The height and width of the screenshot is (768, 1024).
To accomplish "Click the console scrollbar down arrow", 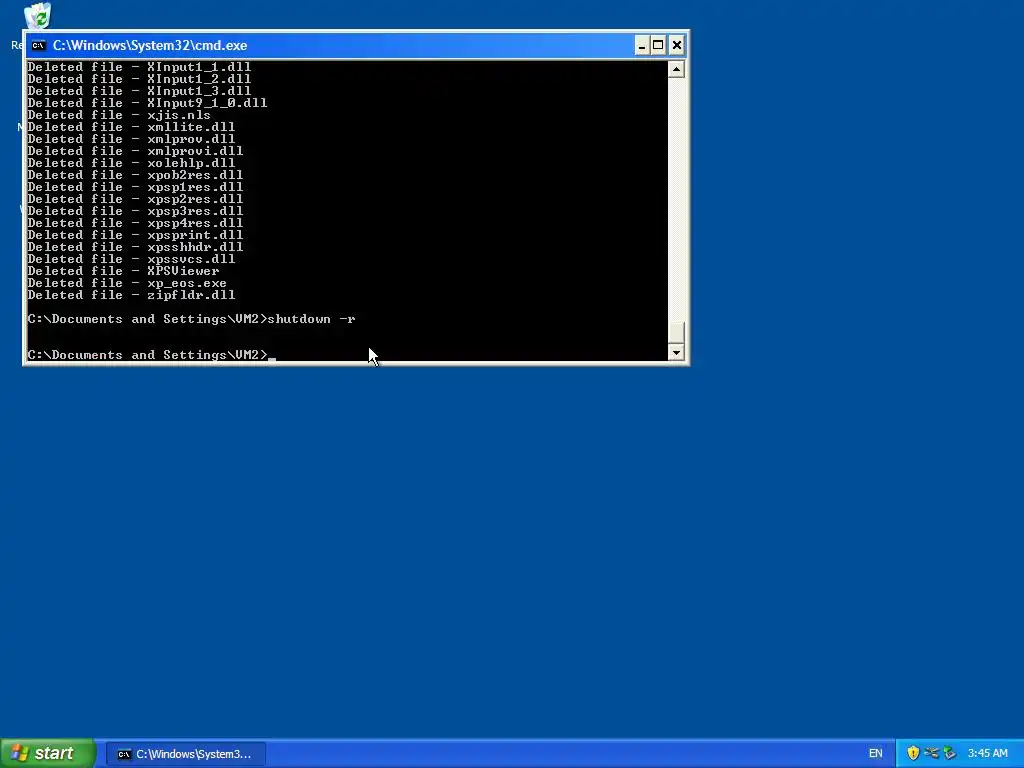I will coord(676,353).
